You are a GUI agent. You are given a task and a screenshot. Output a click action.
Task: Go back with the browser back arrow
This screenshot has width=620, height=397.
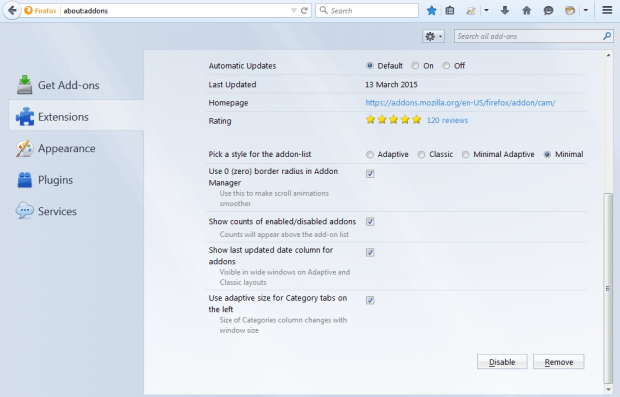pos(12,10)
